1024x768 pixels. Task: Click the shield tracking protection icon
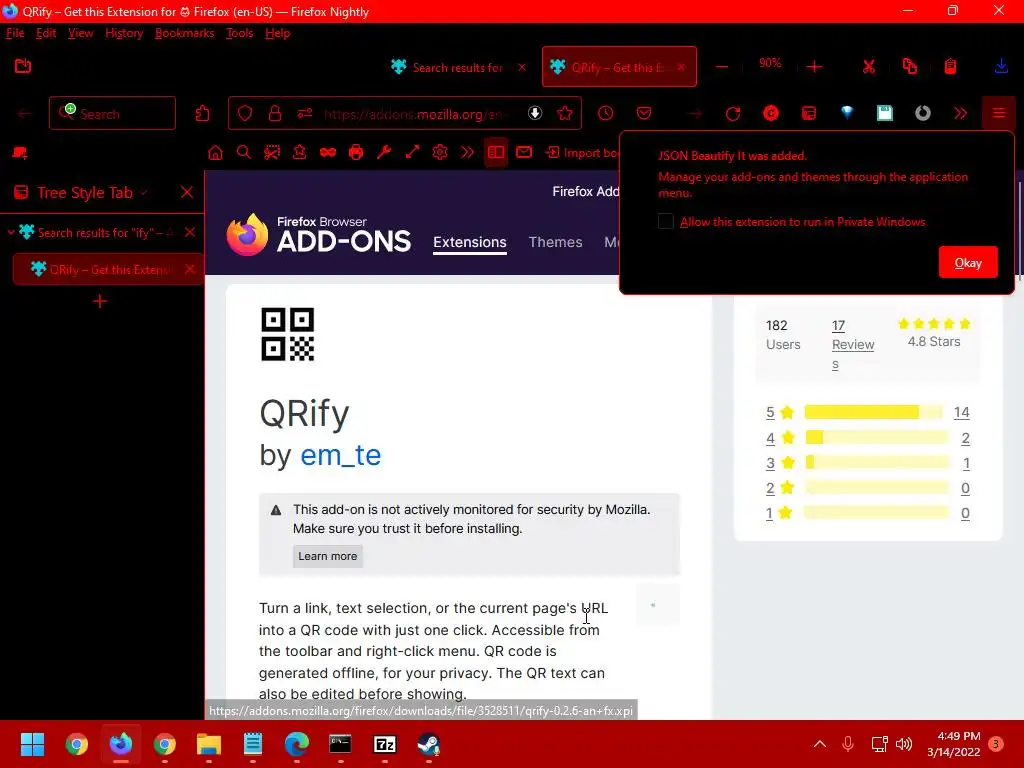pos(245,114)
